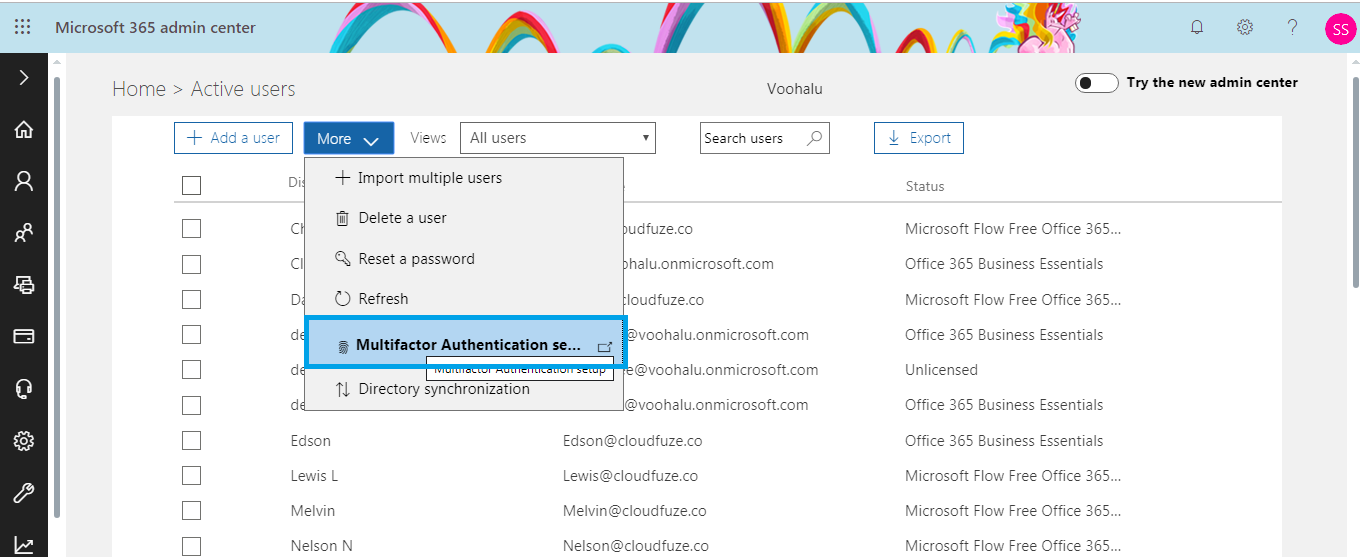This screenshot has height=557, width=1360.
Task: Click the SS account avatar
Action: tap(1340, 29)
